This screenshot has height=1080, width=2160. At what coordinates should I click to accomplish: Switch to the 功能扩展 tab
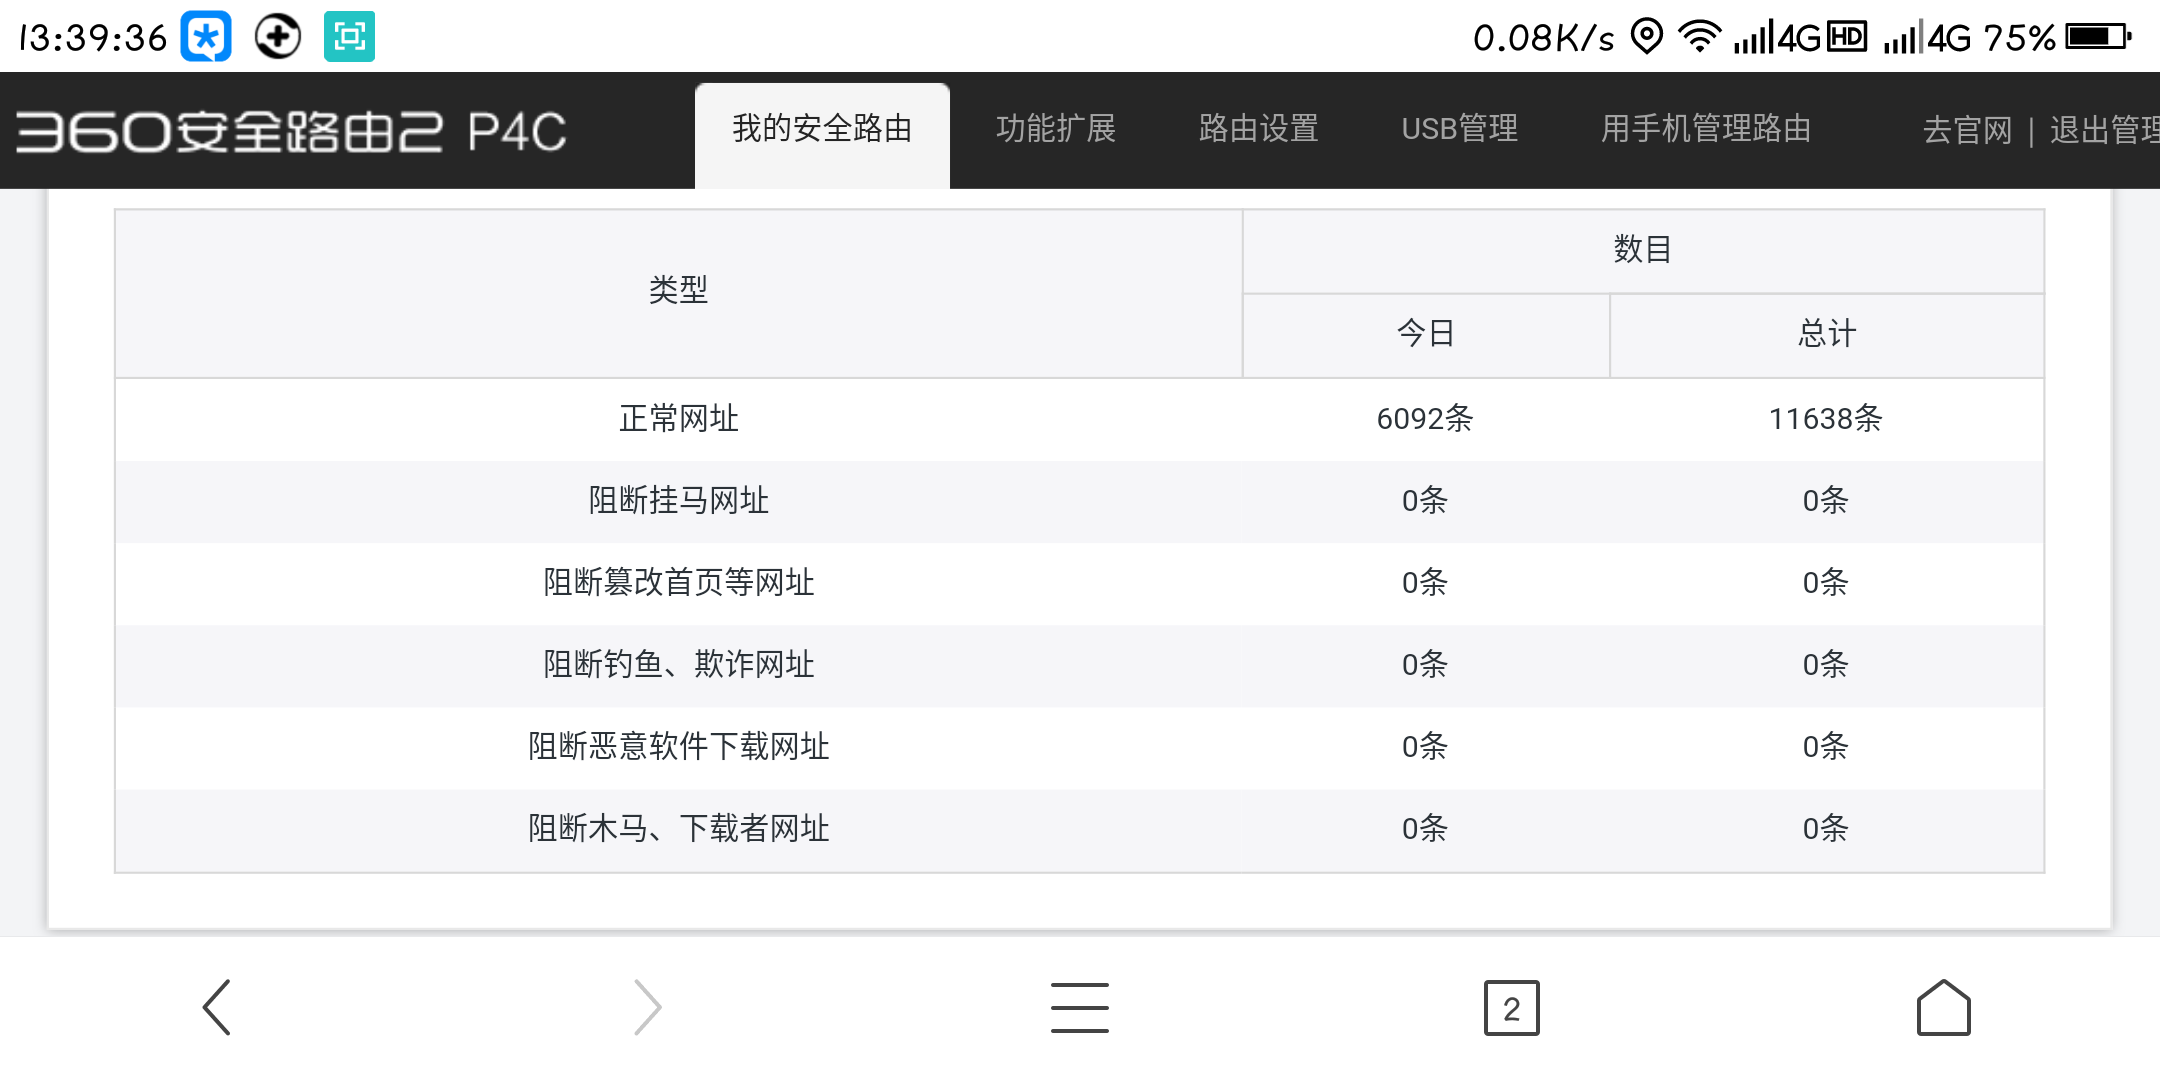pyautogui.click(x=1056, y=129)
